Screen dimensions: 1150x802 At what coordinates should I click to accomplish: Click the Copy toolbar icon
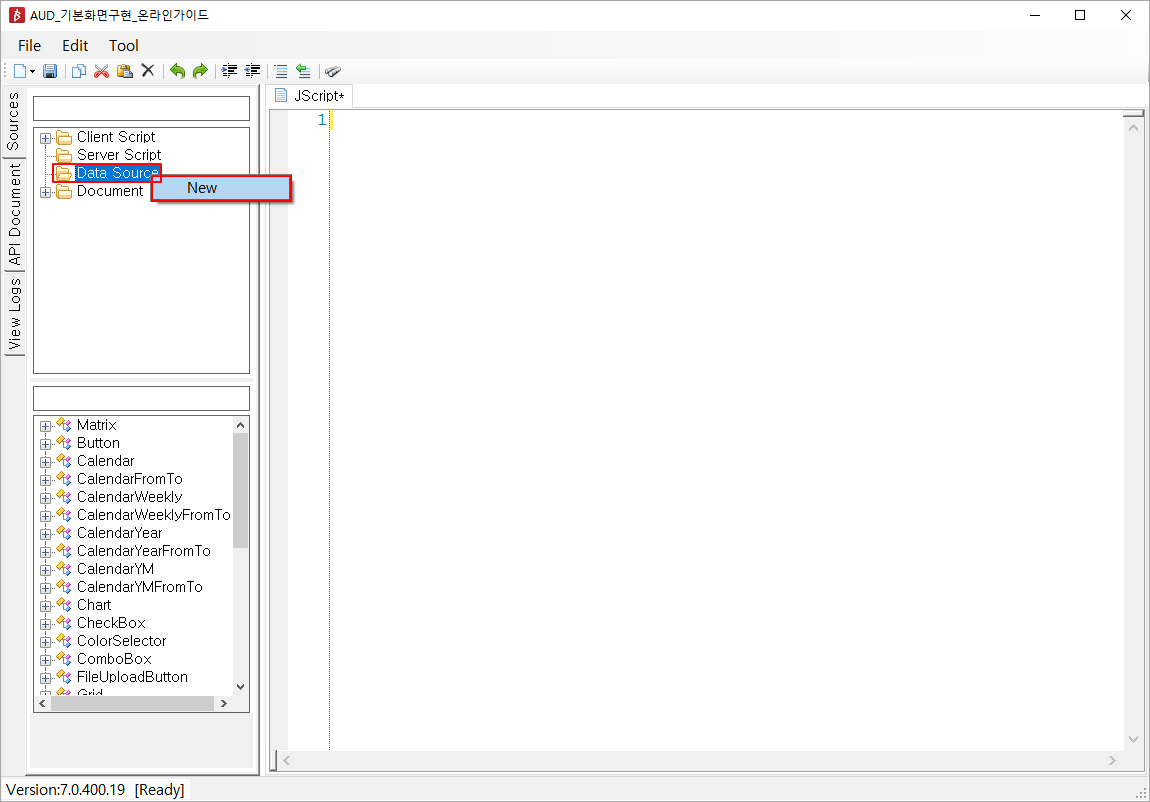pos(79,71)
